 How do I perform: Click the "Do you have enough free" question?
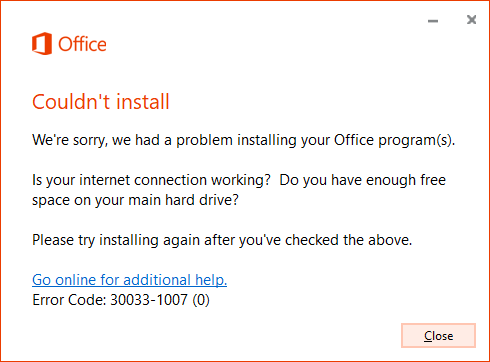tap(362, 180)
